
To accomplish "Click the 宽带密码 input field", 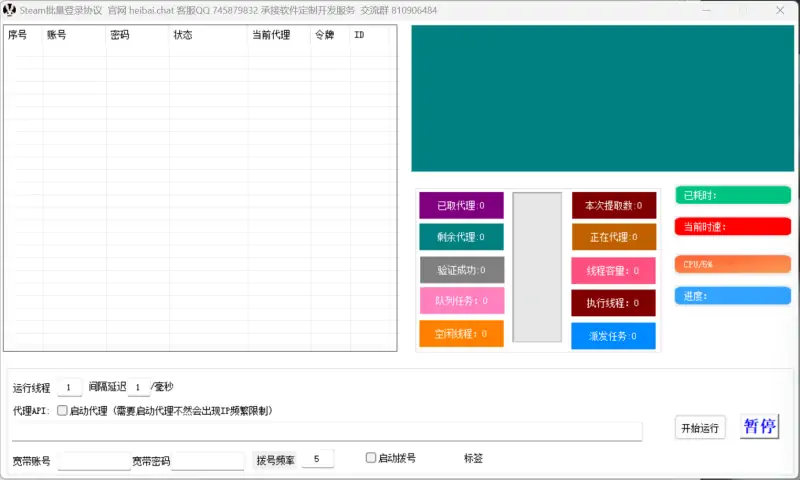I will coord(208,461).
